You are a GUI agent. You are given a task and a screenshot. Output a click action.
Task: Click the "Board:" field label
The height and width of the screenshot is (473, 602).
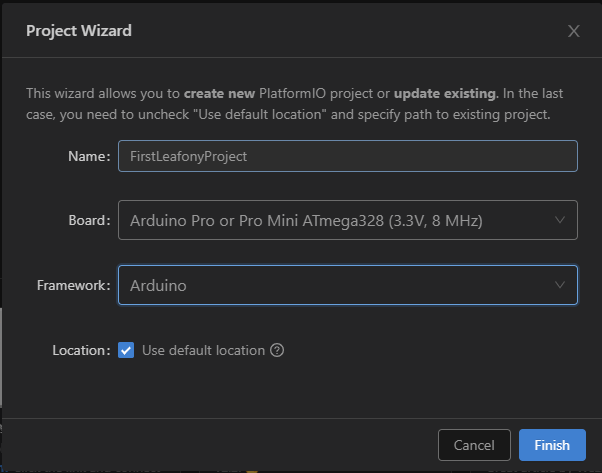click(x=88, y=221)
